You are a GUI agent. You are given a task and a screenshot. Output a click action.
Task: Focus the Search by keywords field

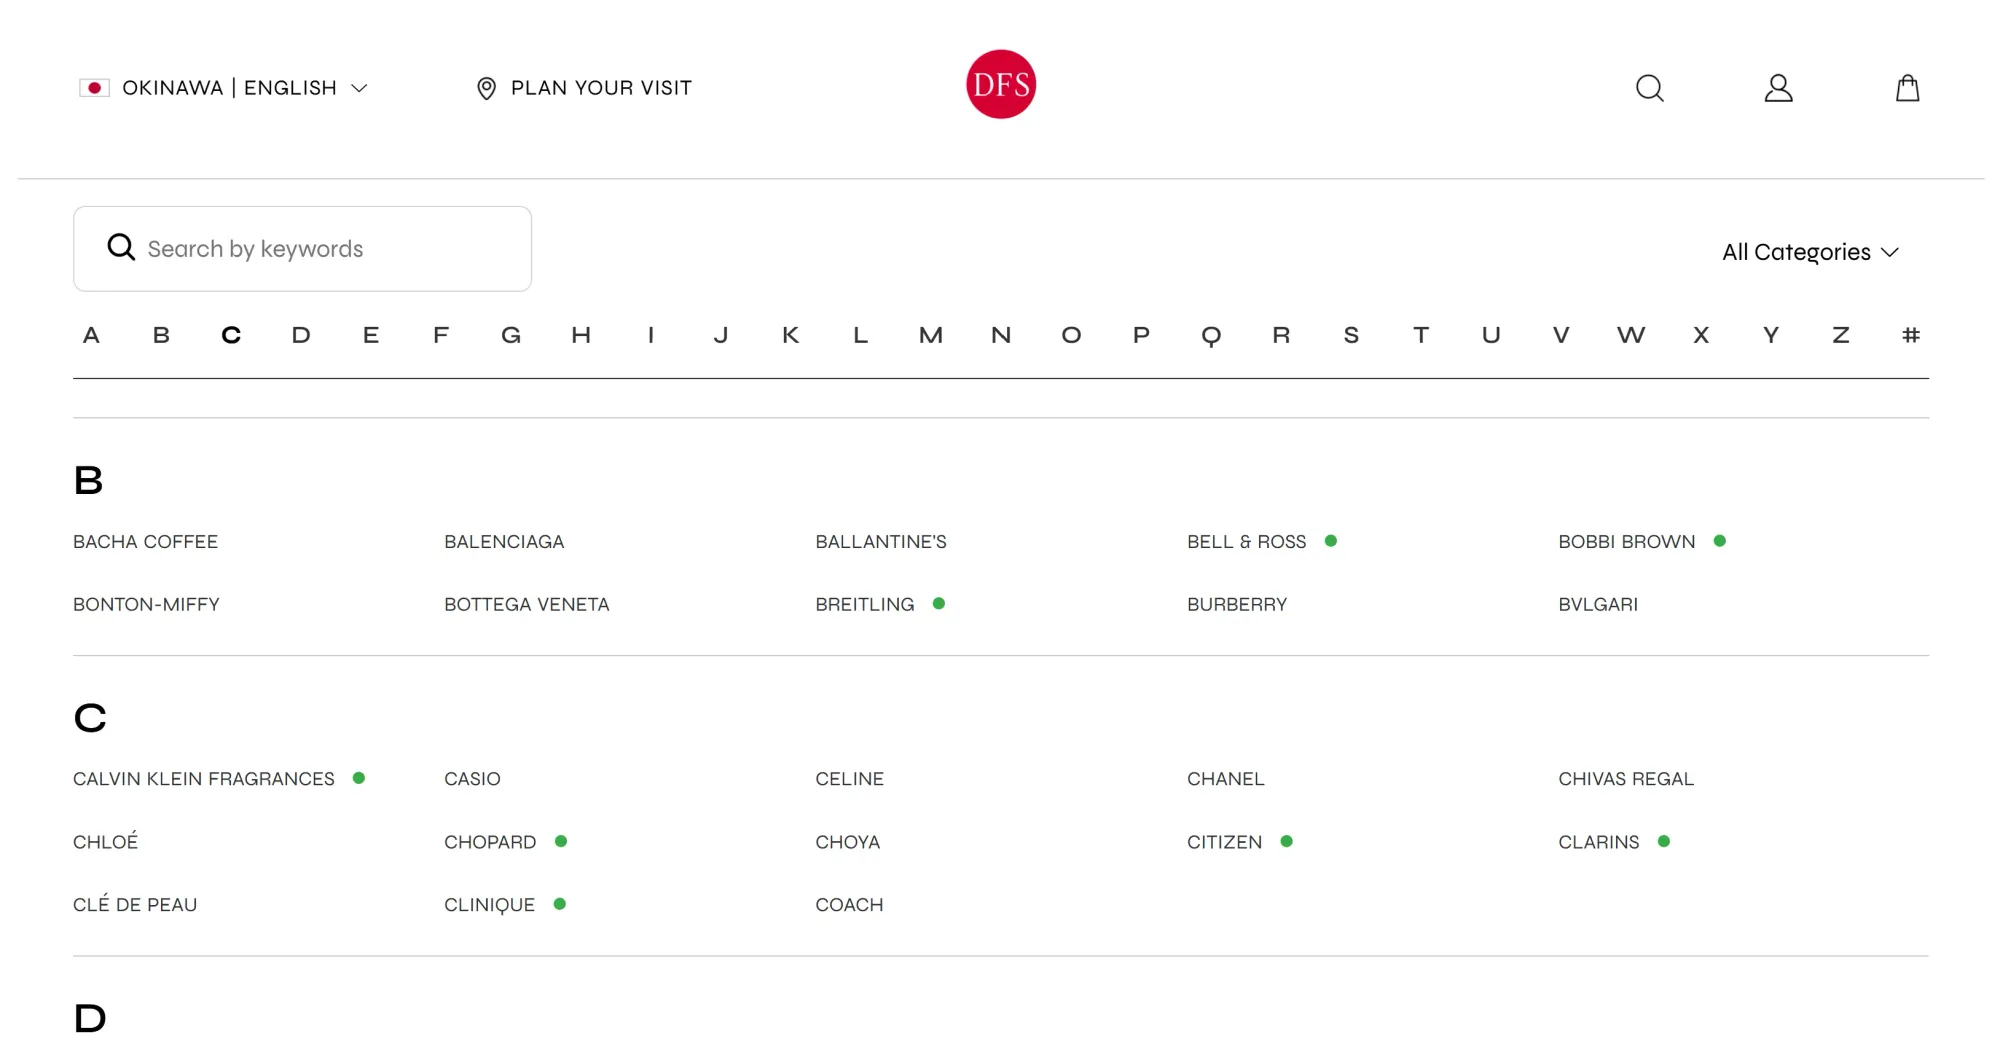[302, 249]
